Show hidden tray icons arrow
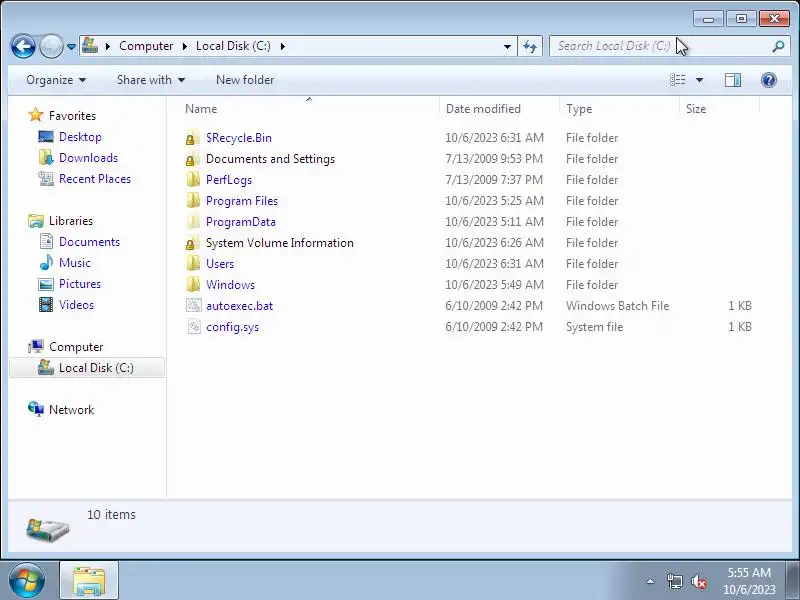Viewport: 800px width, 600px height. (651, 581)
